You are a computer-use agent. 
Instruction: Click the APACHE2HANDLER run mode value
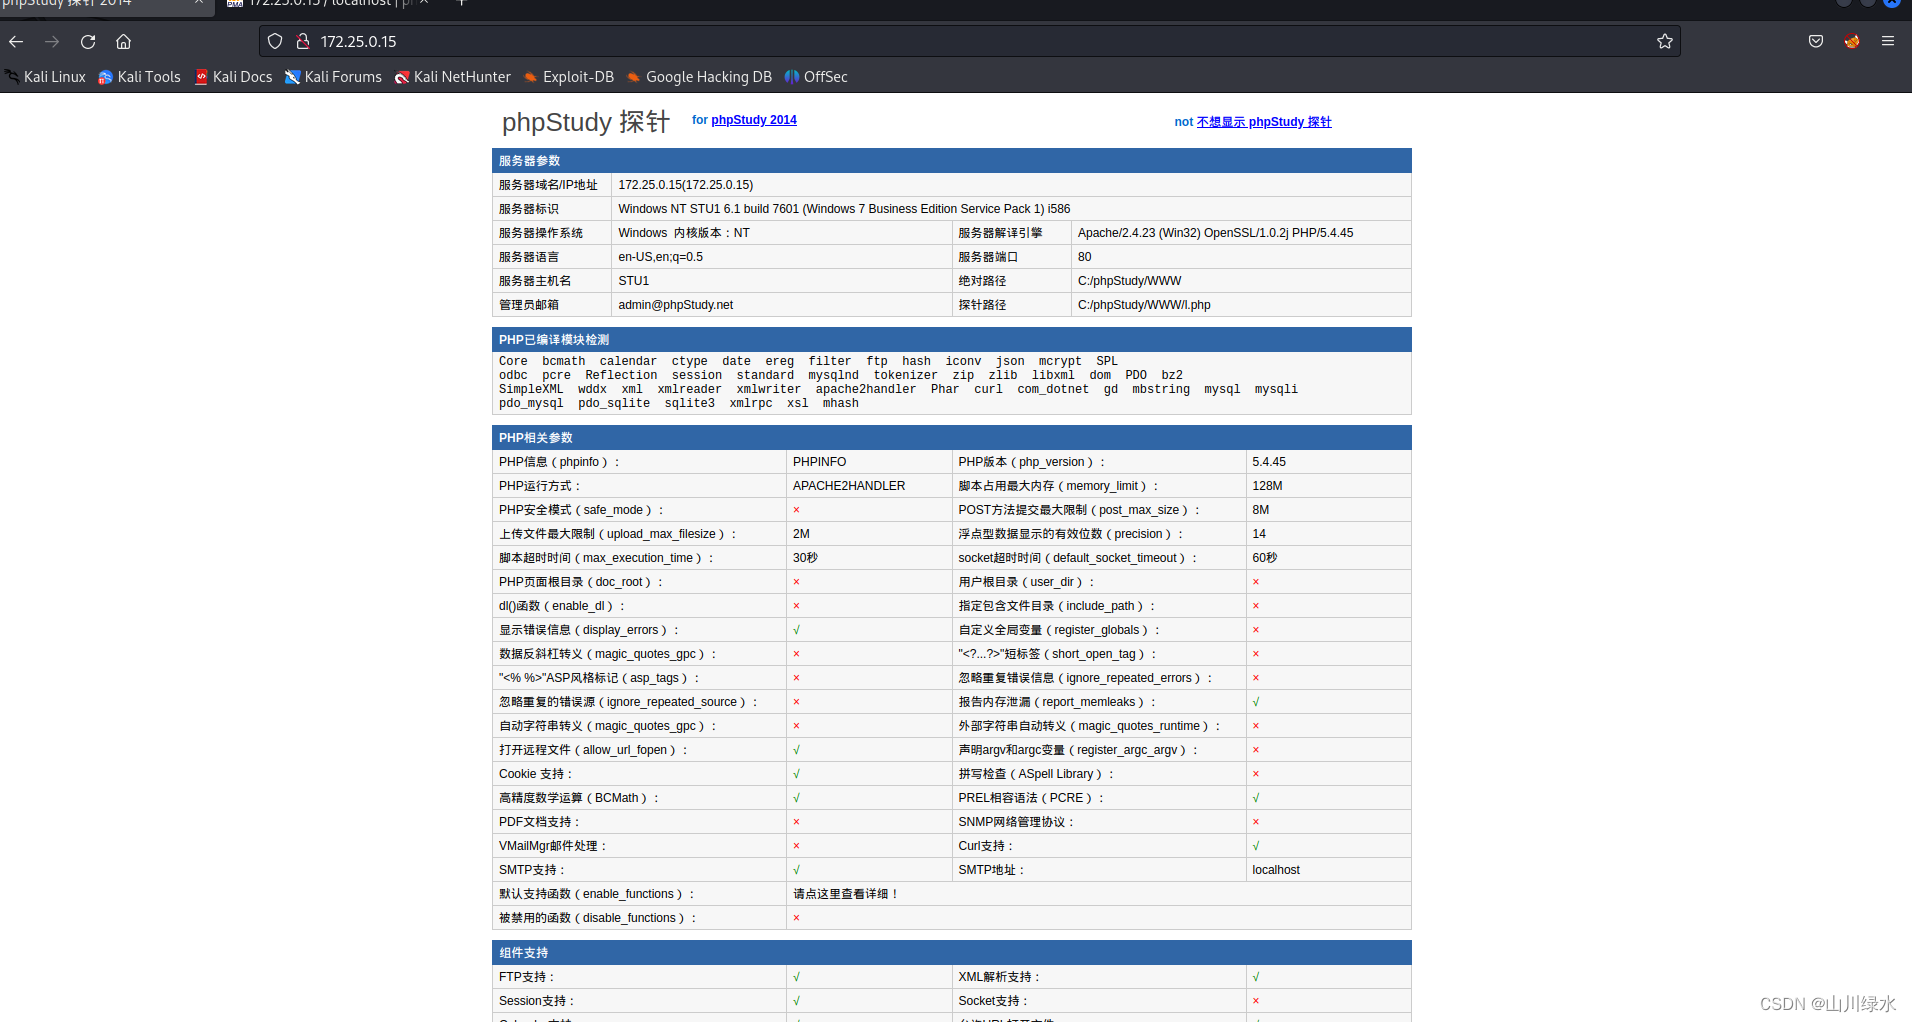(849, 486)
